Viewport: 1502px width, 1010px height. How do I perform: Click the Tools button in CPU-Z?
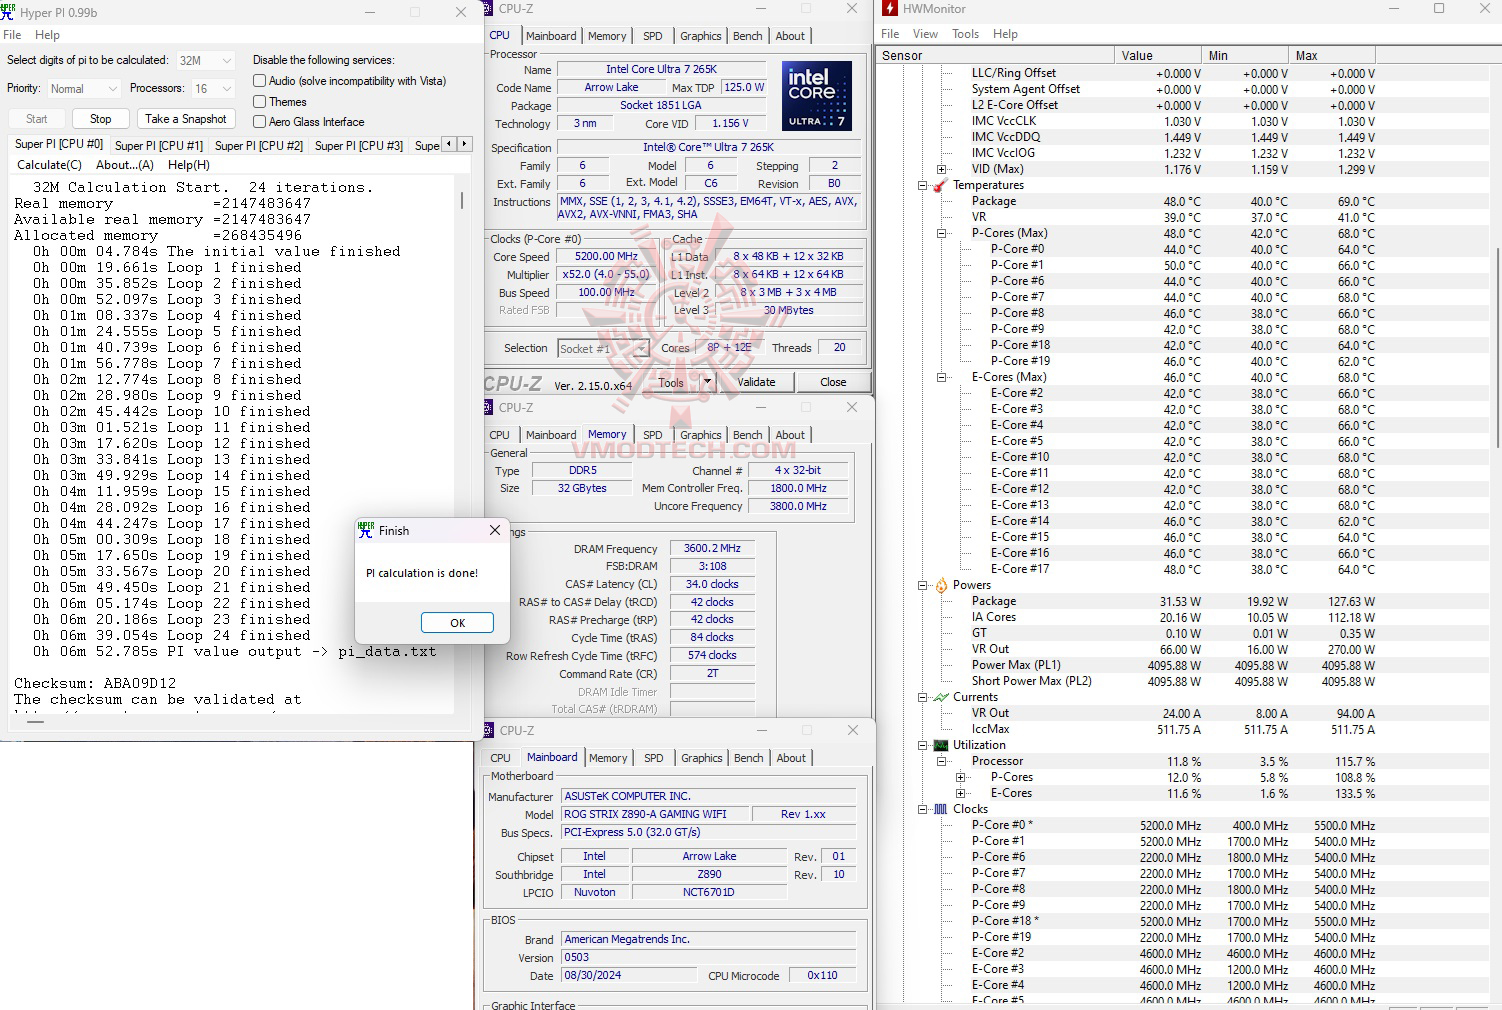point(671,382)
